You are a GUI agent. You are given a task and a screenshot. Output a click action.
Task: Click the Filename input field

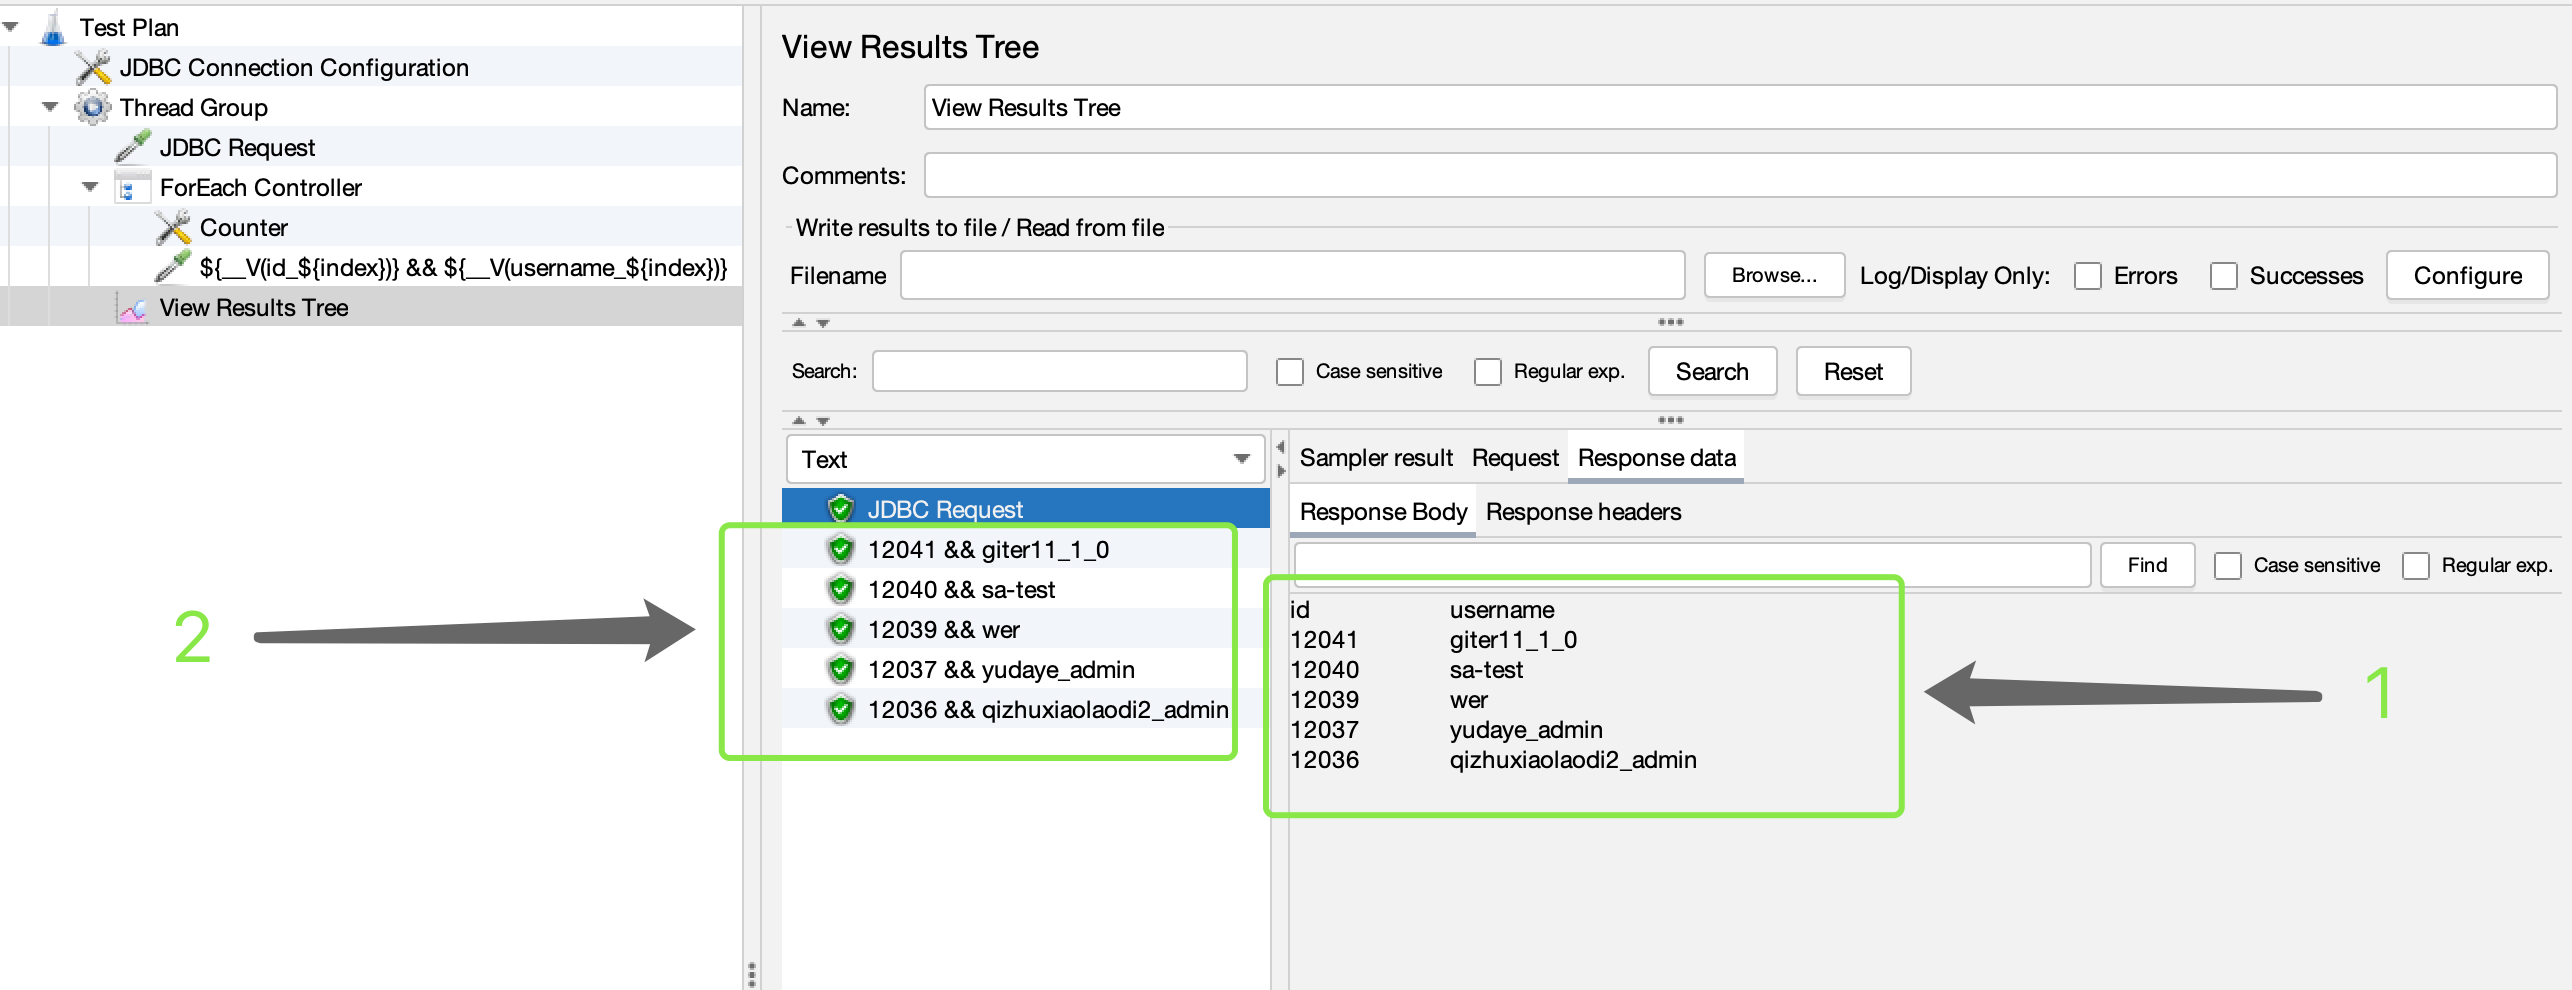pos(1292,276)
